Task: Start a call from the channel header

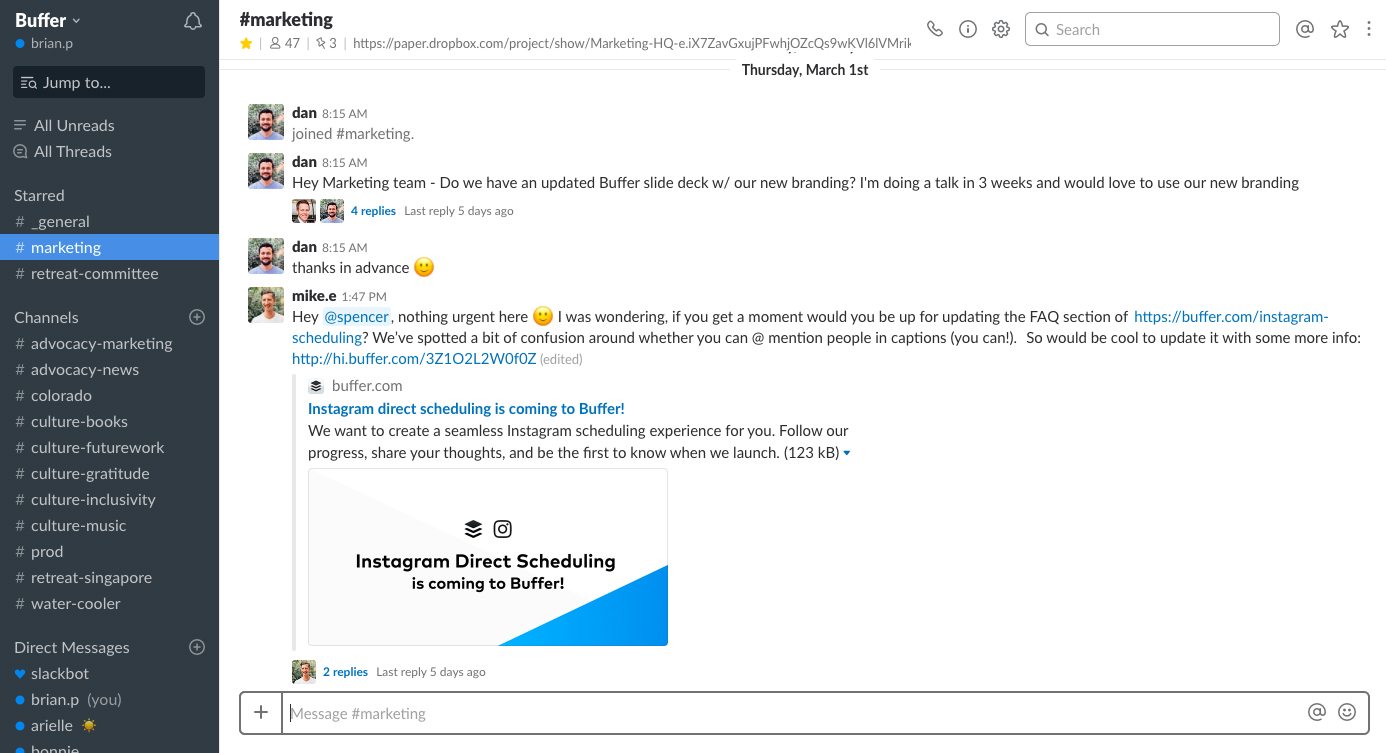Action: click(935, 29)
